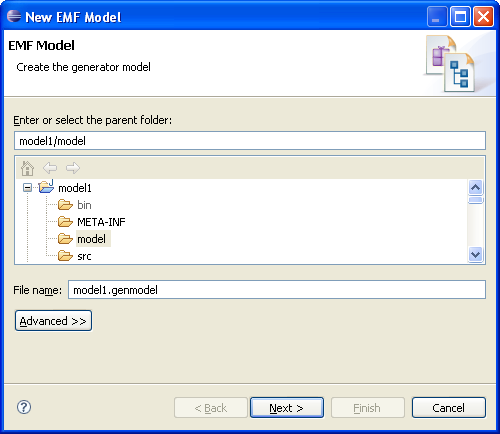The image size is (500, 434).
Task: Click the forward arrow navigation icon
Action: 73,168
